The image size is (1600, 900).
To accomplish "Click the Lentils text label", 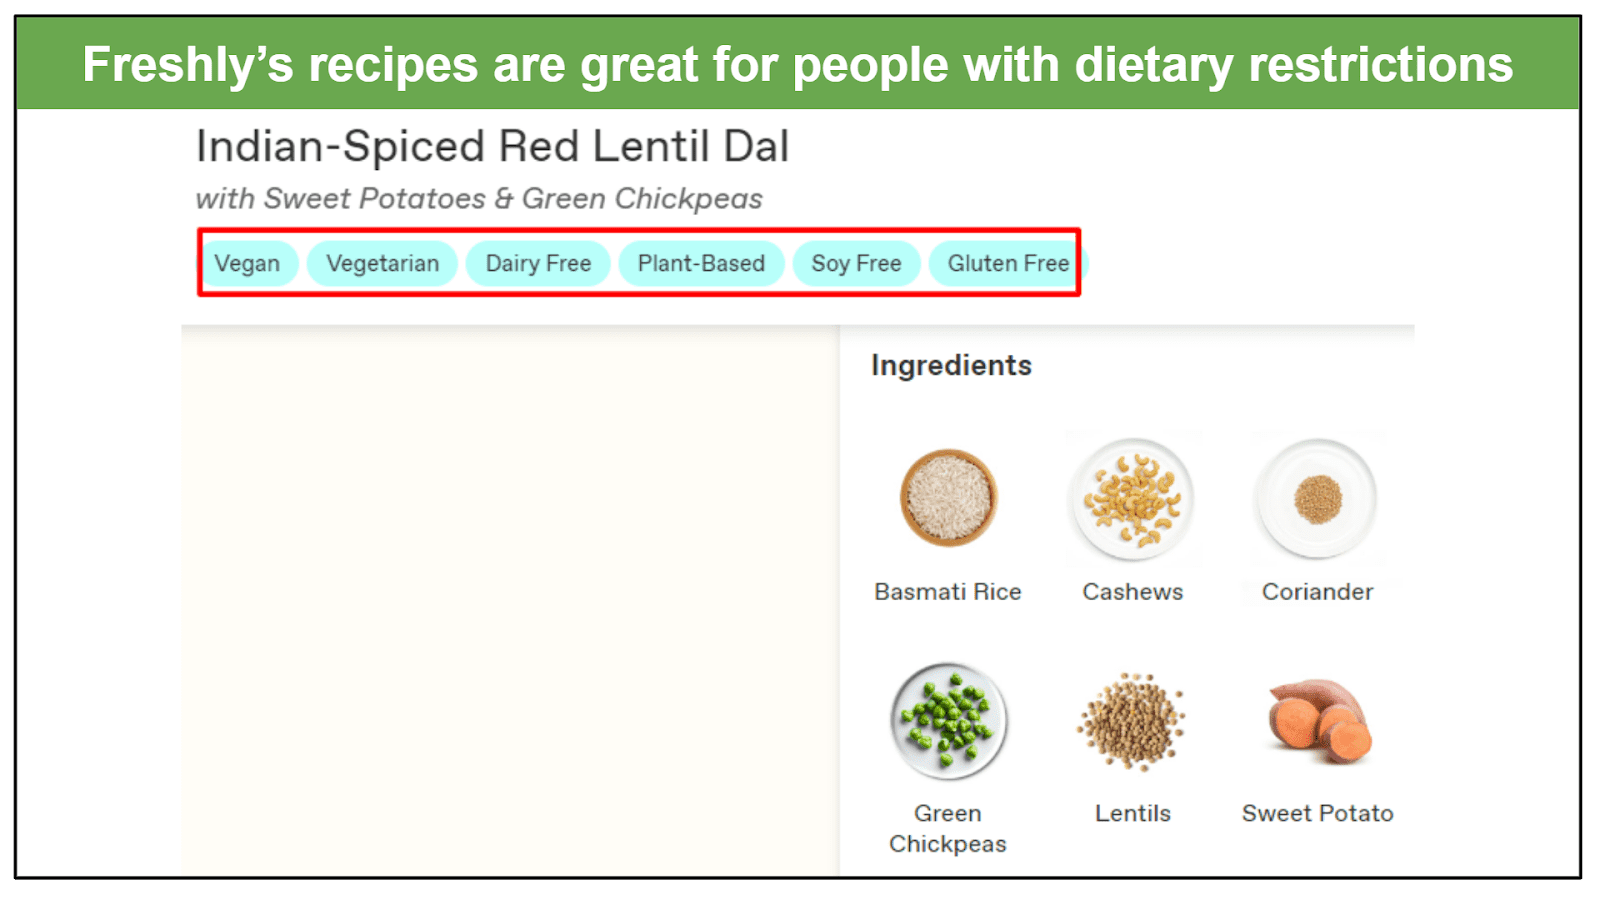I will tap(1132, 814).
